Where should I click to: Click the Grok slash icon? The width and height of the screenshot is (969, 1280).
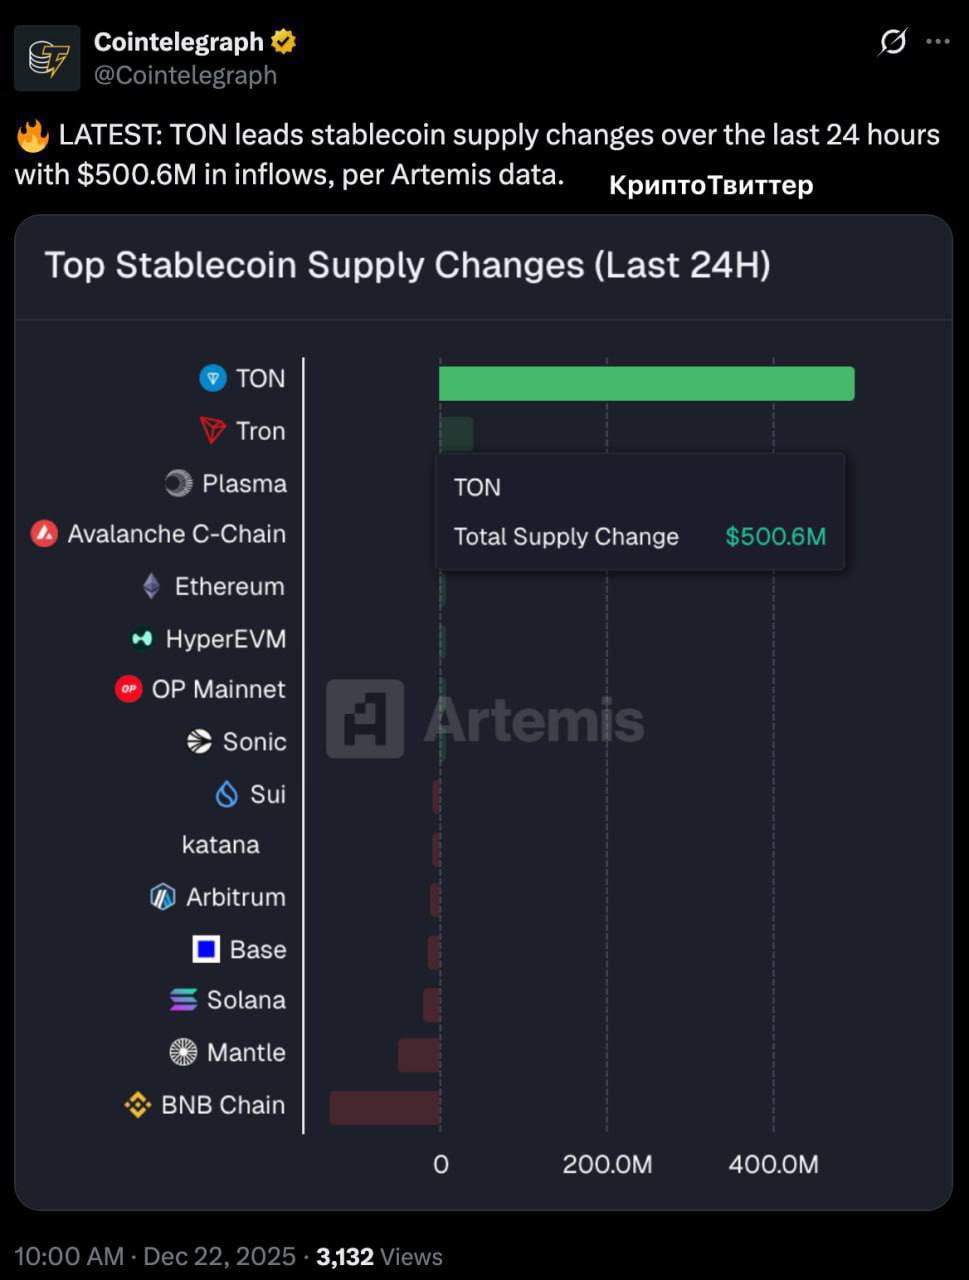click(x=892, y=42)
